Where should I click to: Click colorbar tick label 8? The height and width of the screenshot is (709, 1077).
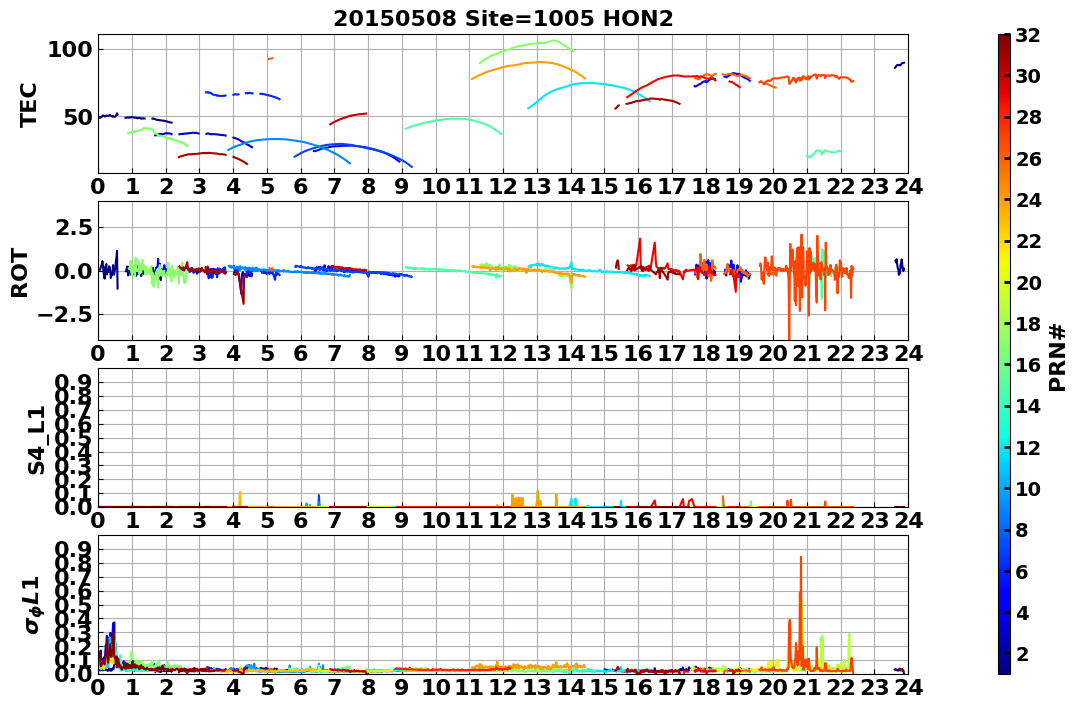click(x=1023, y=530)
